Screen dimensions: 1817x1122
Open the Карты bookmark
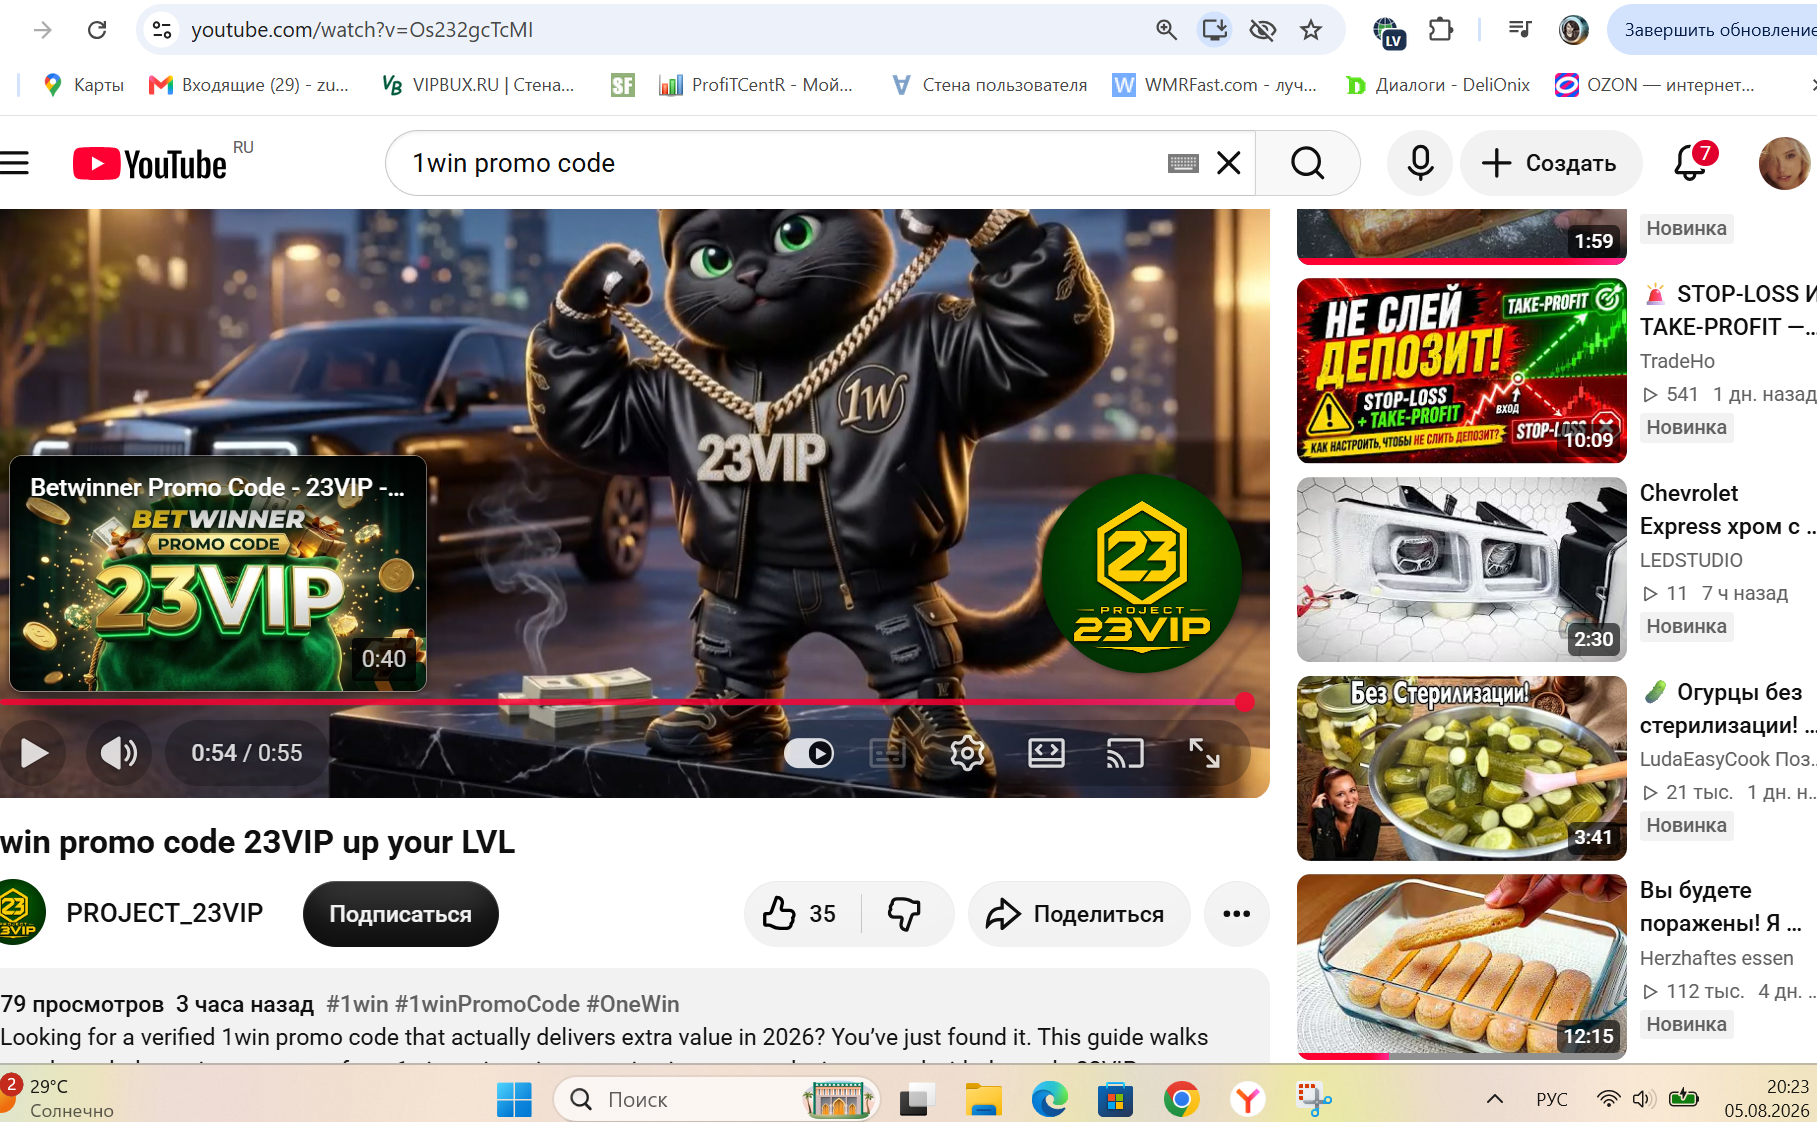pos(84,85)
